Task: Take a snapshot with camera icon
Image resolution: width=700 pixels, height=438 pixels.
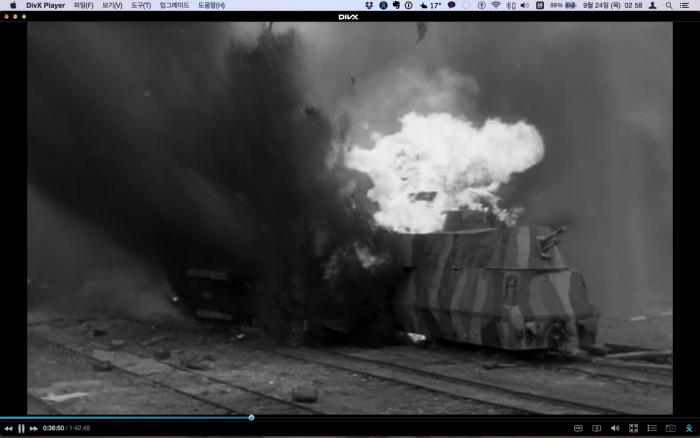Action: pos(670,428)
